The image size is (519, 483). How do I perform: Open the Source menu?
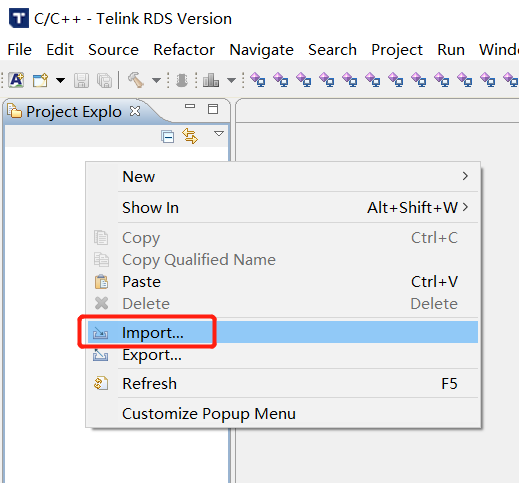[x=113, y=50]
